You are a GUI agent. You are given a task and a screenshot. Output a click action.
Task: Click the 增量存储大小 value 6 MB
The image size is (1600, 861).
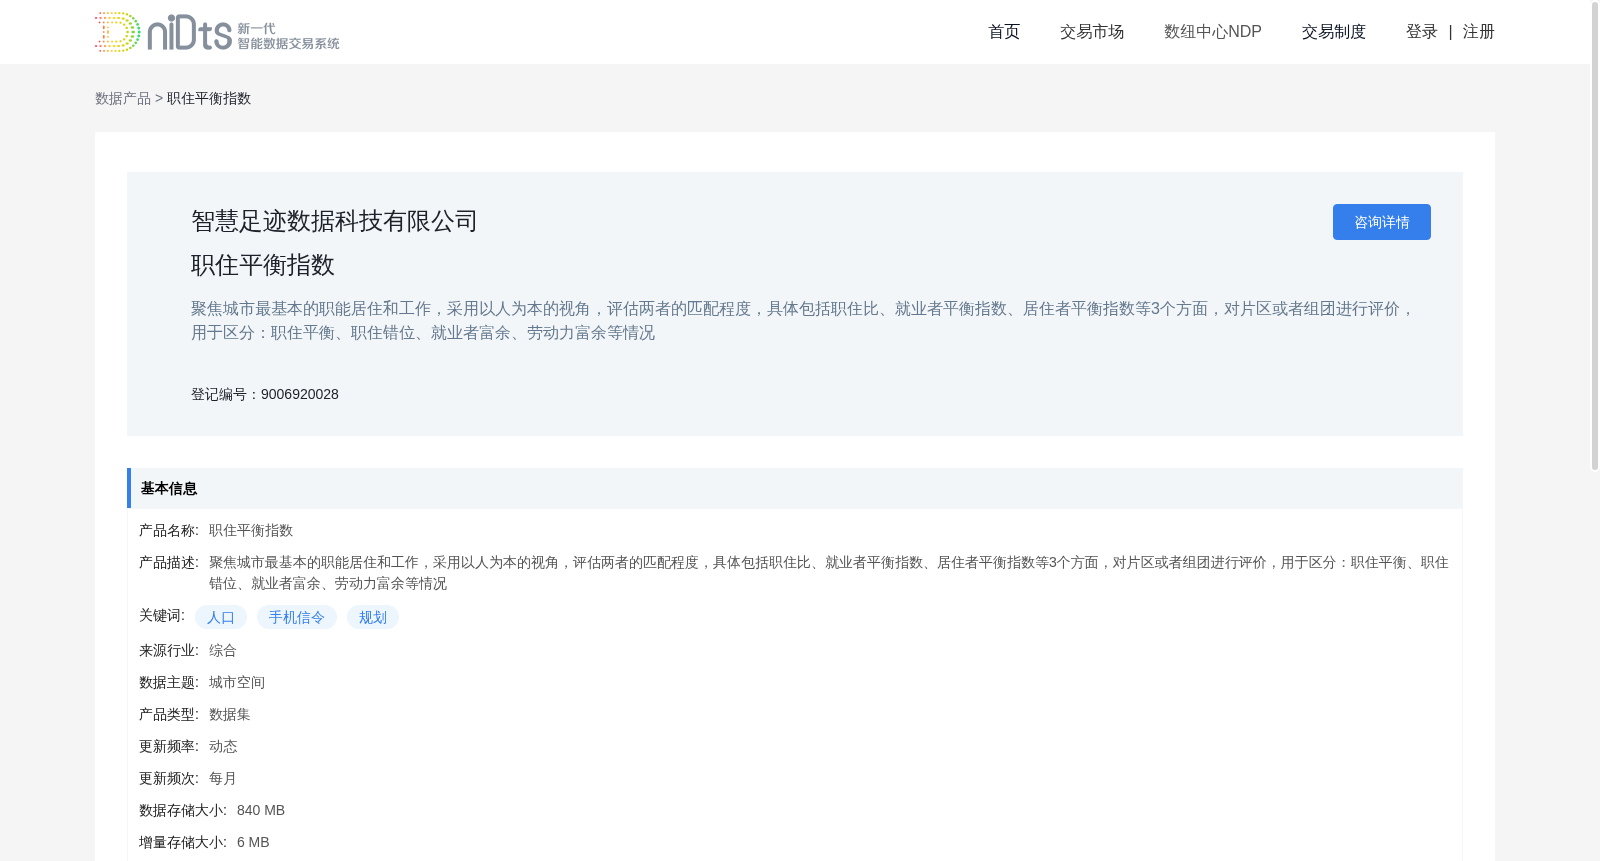(253, 842)
